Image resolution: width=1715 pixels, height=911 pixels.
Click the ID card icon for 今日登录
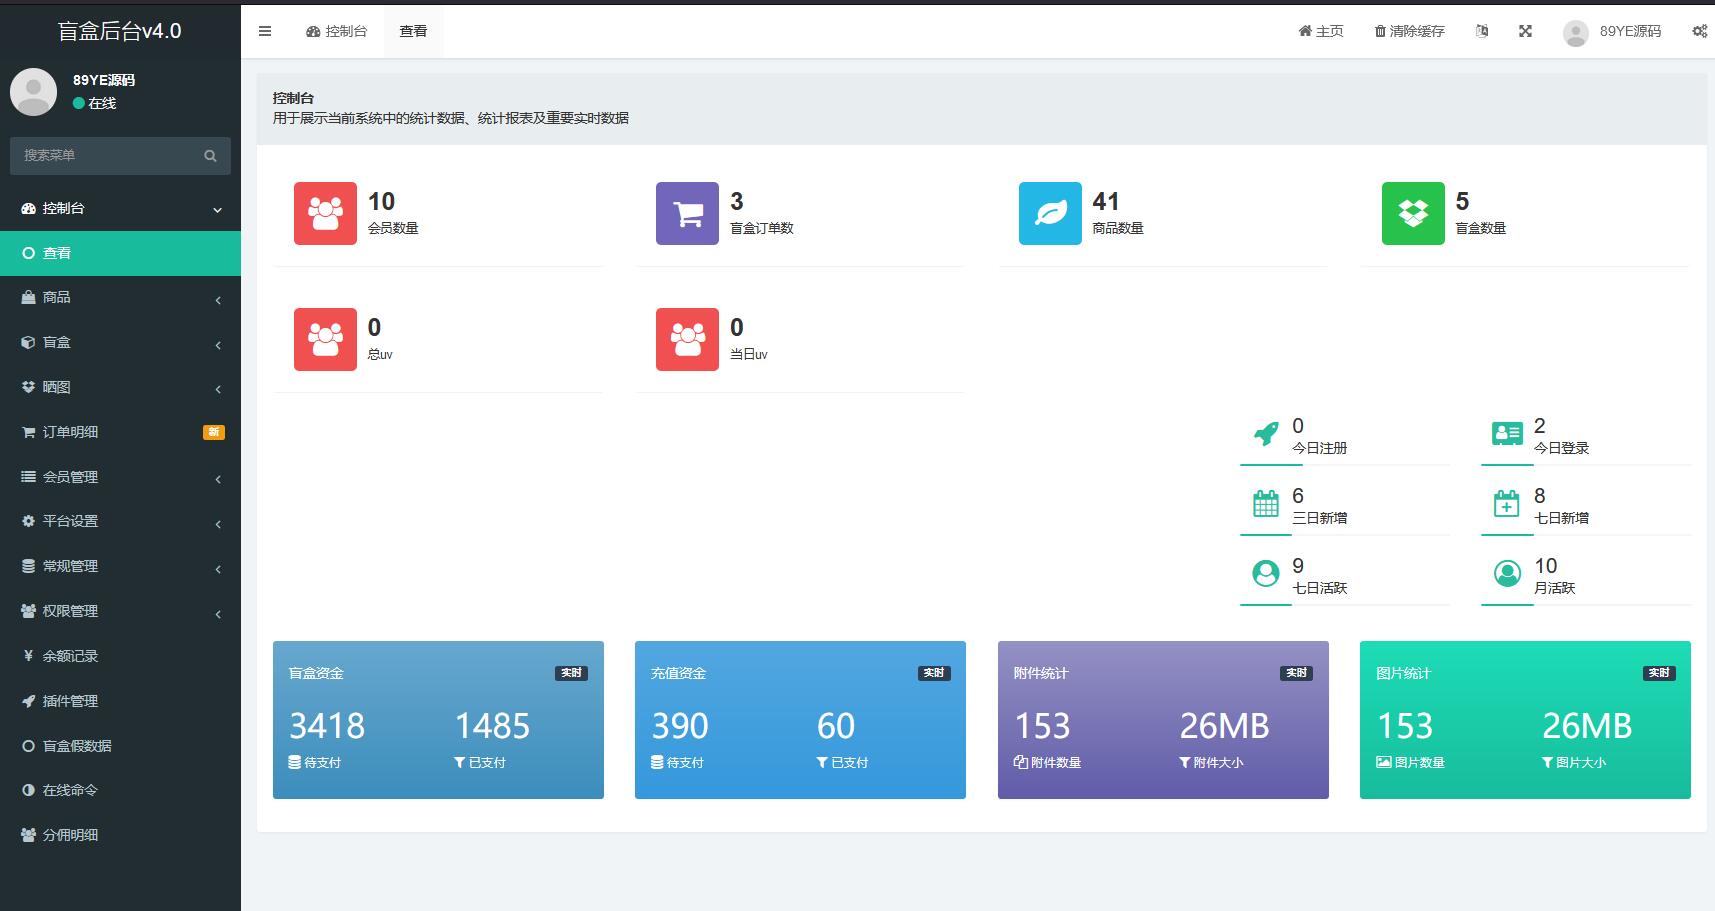tap(1507, 433)
